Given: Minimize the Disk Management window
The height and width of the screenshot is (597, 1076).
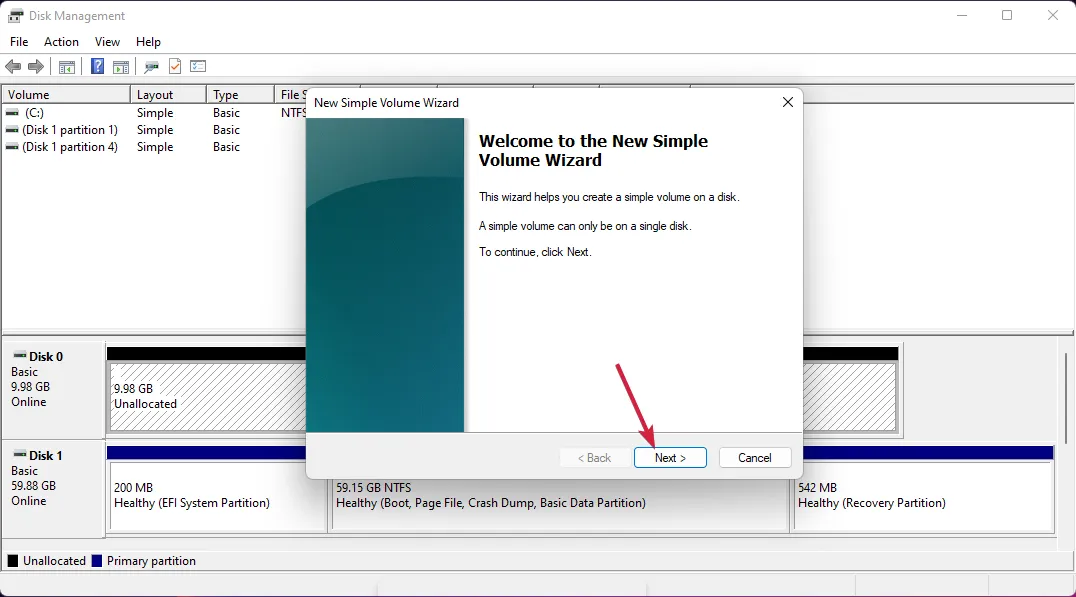Looking at the screenshot, I should 962,15.
